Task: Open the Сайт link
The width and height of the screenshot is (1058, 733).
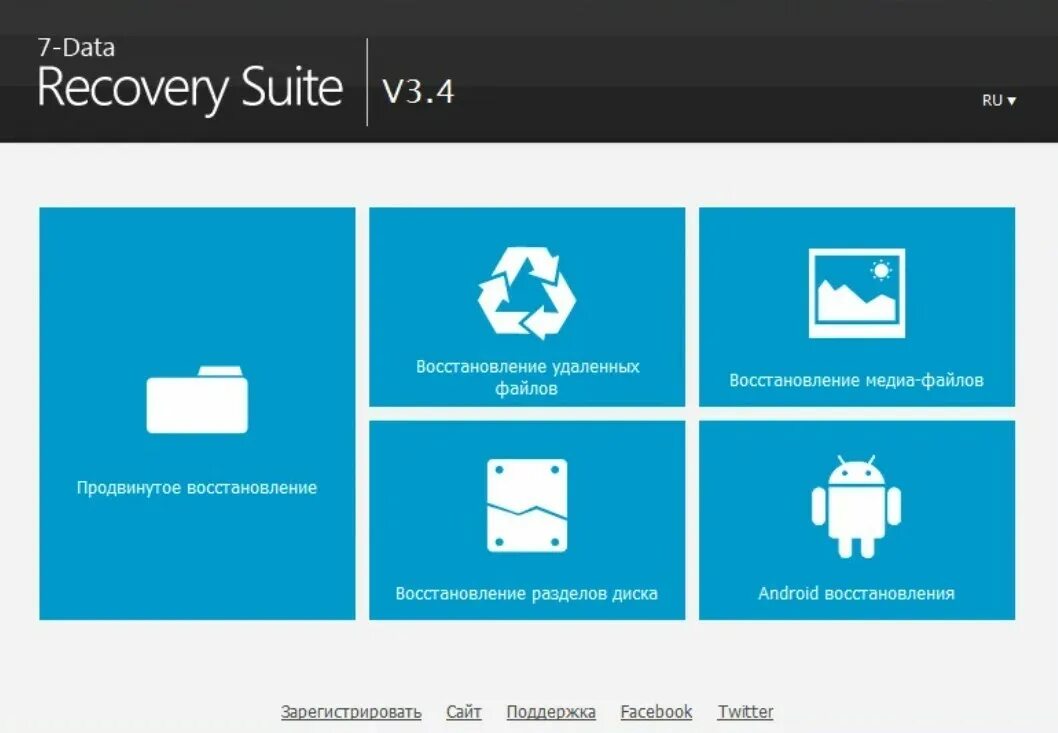Action: [x=464, y=712]
